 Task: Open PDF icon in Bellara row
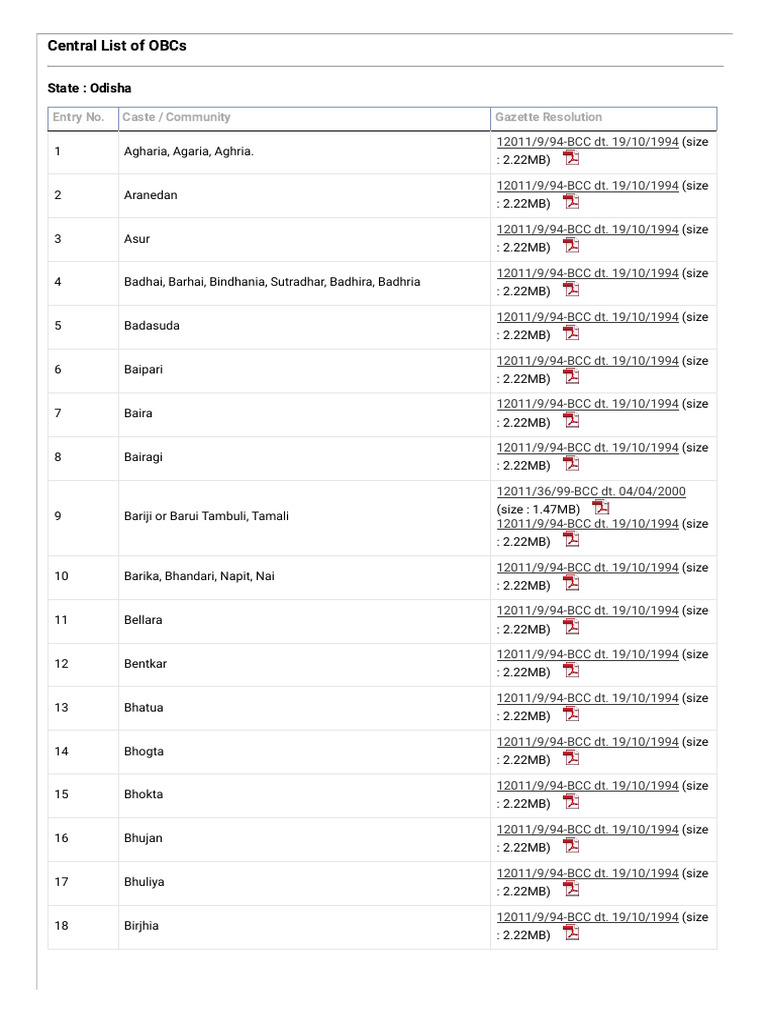click(570, 628)
